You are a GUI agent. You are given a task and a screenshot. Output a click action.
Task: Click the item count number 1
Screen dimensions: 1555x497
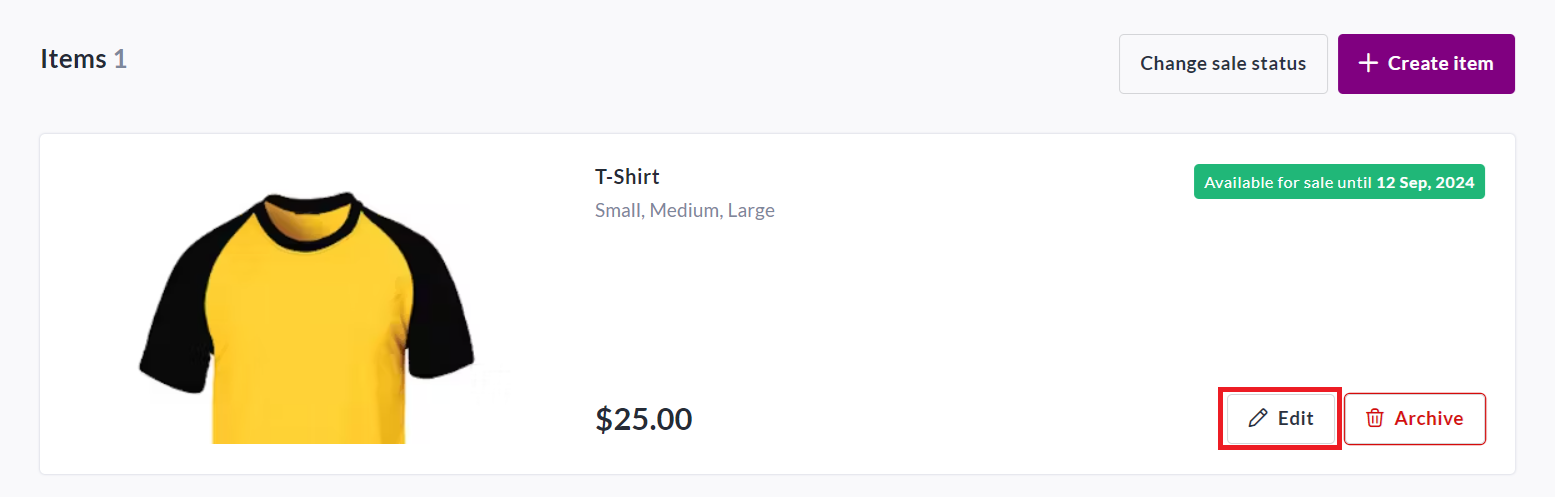120,59
